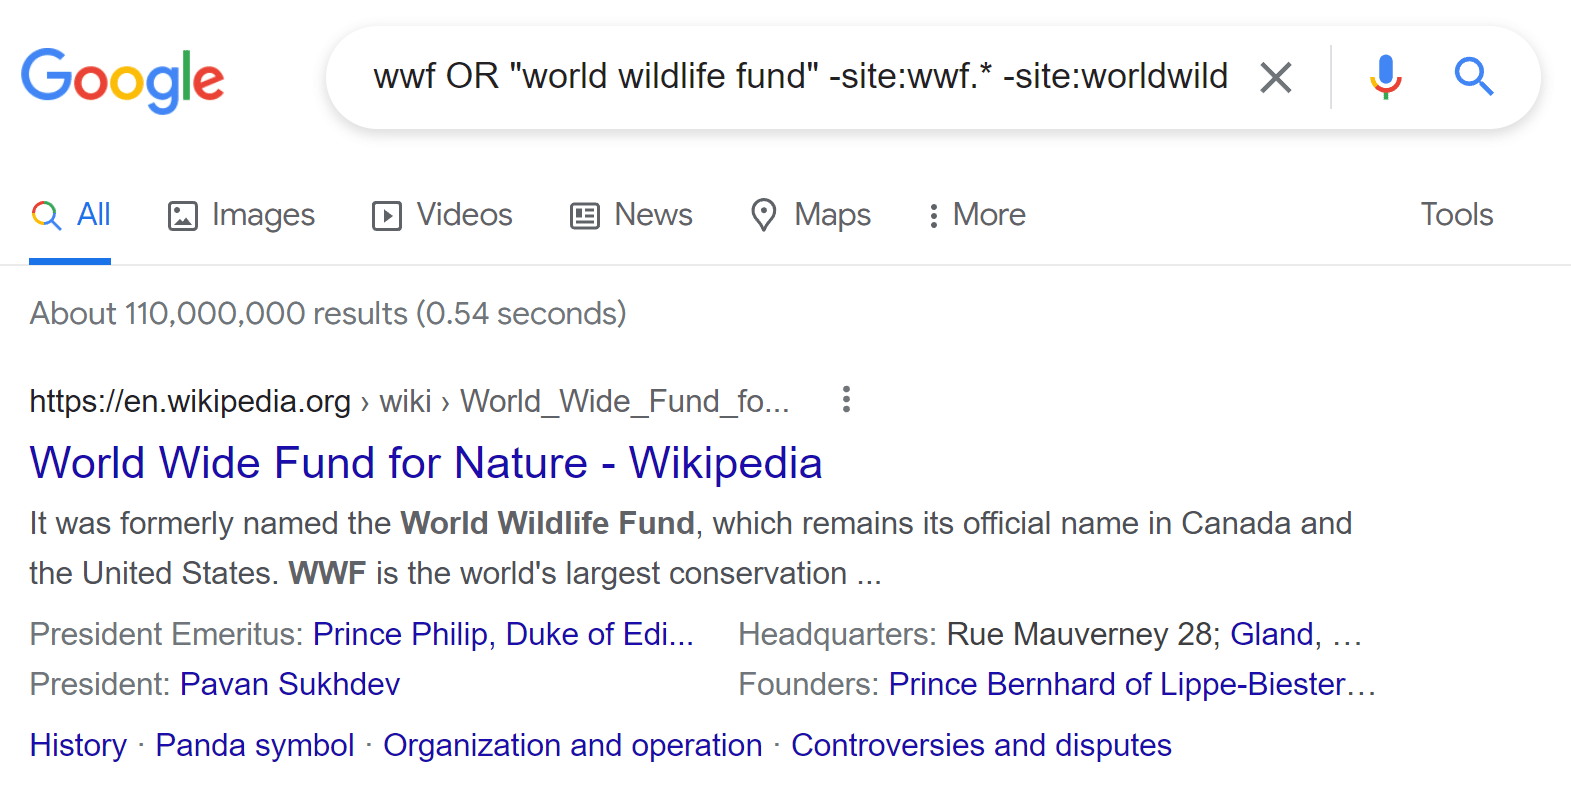The image size is (1571, 789).
Task: Select the Images search icon
Action: point(183,215)
